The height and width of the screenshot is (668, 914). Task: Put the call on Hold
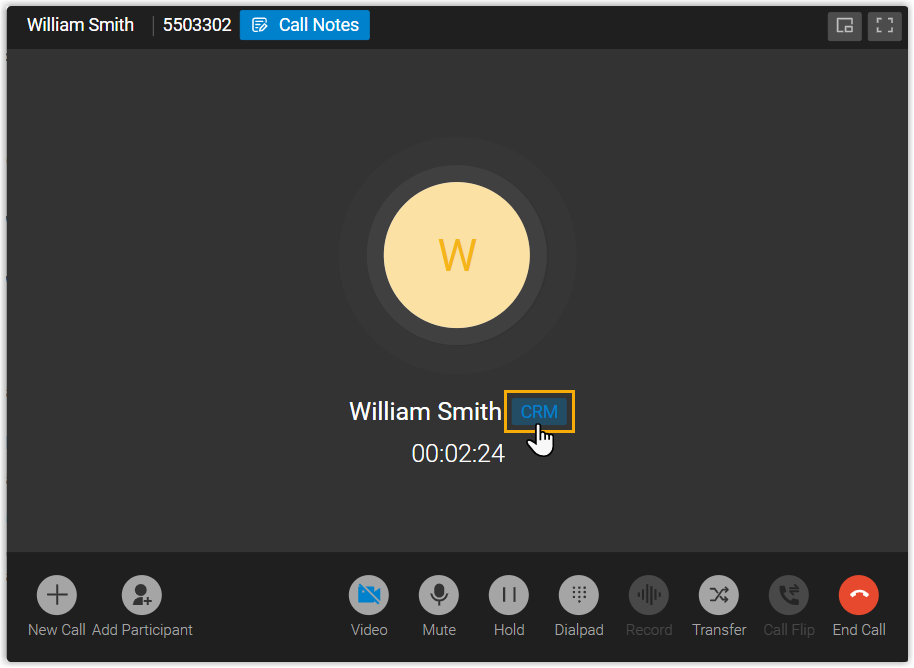(x=509, y=595)
